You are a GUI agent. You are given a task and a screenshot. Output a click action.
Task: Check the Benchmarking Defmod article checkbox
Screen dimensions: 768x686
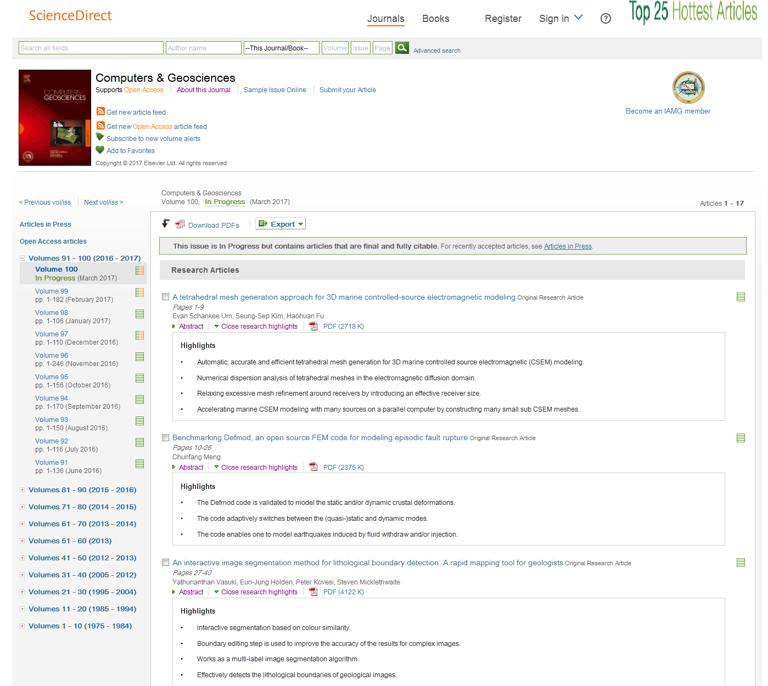[x=166, y=438]
